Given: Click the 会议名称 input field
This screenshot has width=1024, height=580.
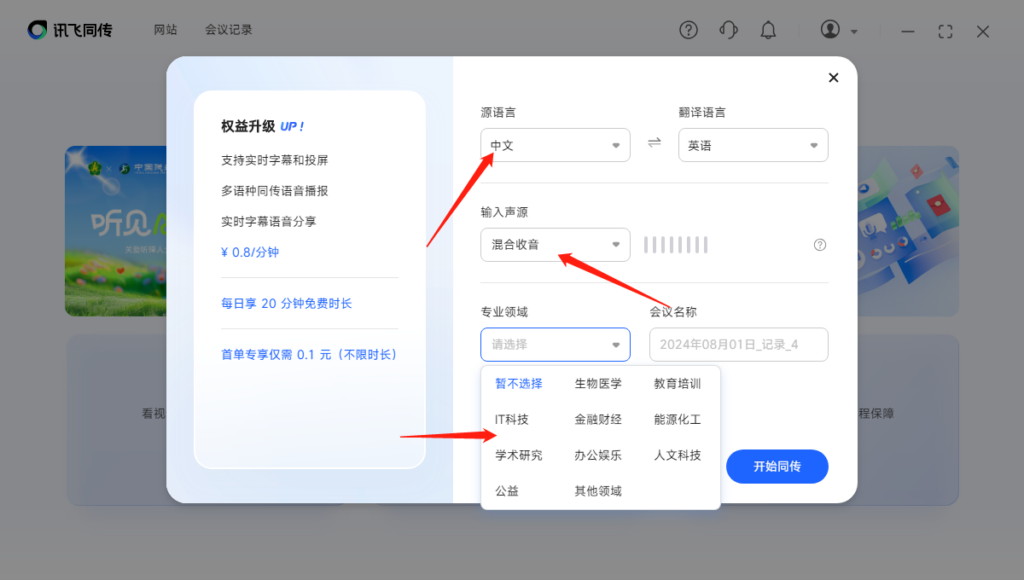Looking at the screenshot, I should pyautogui.click(x=738, y=345).
